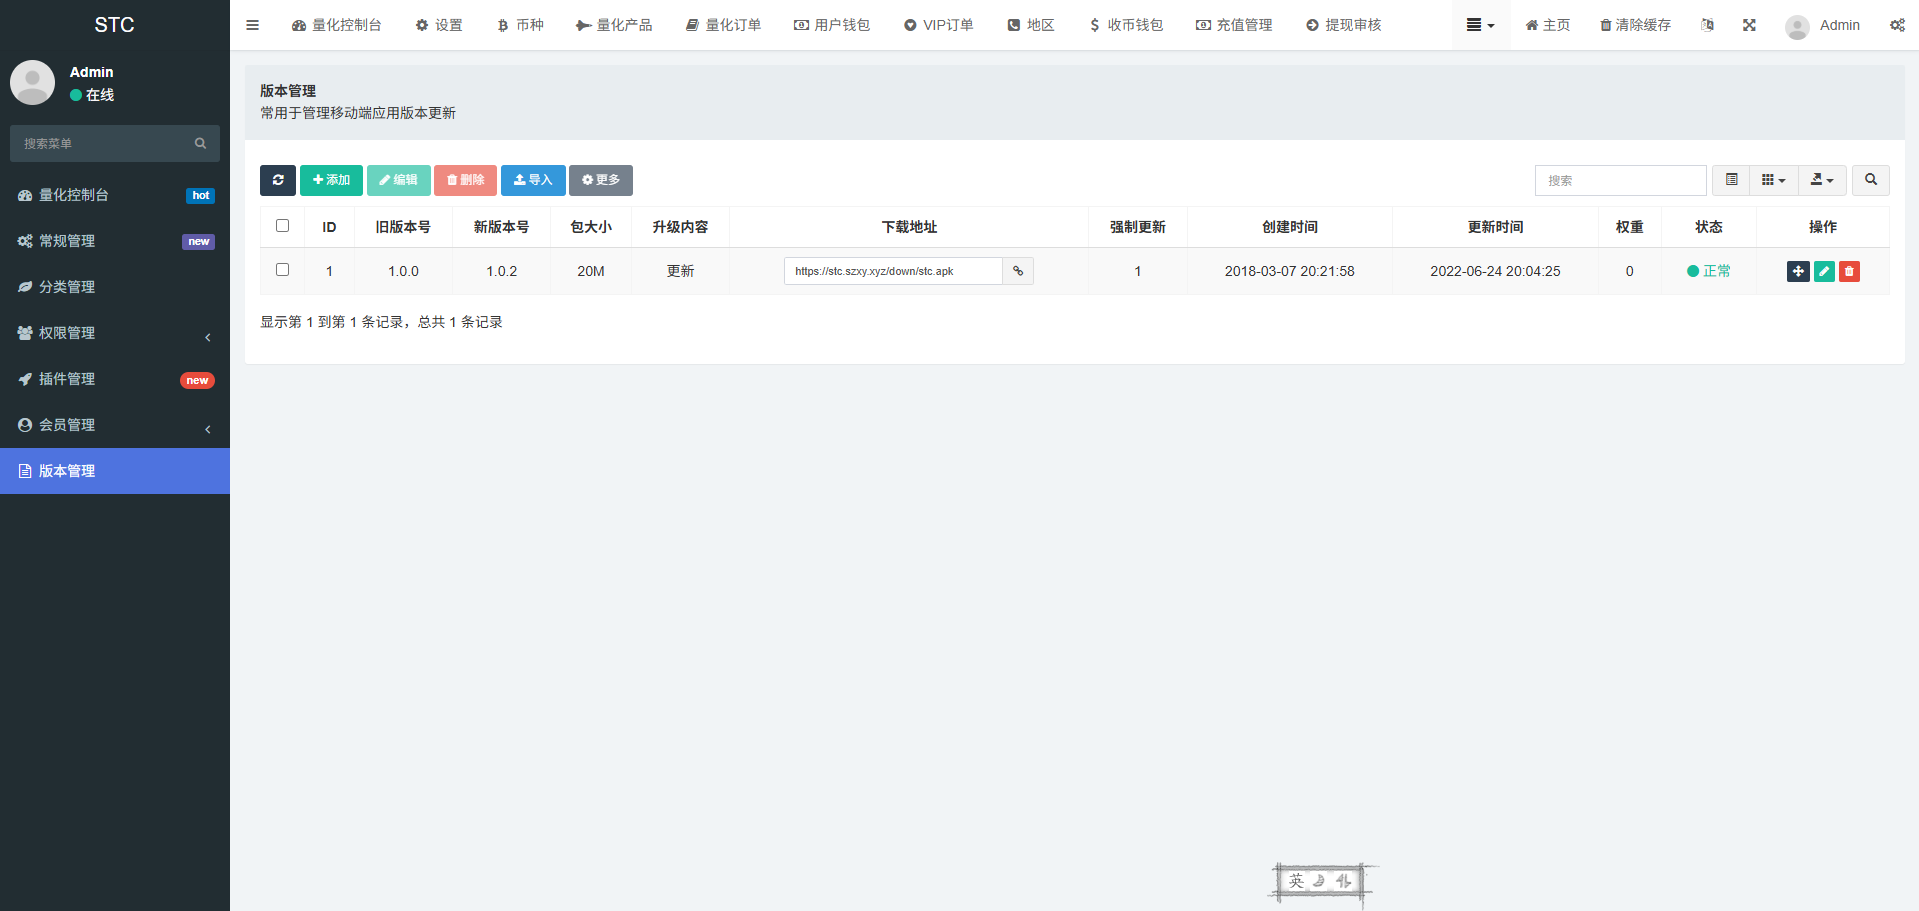The width and height of the screenshot is (1919, 911).
Task: Open the VIP订单 top navigation tab
Action: pos(938,25)
